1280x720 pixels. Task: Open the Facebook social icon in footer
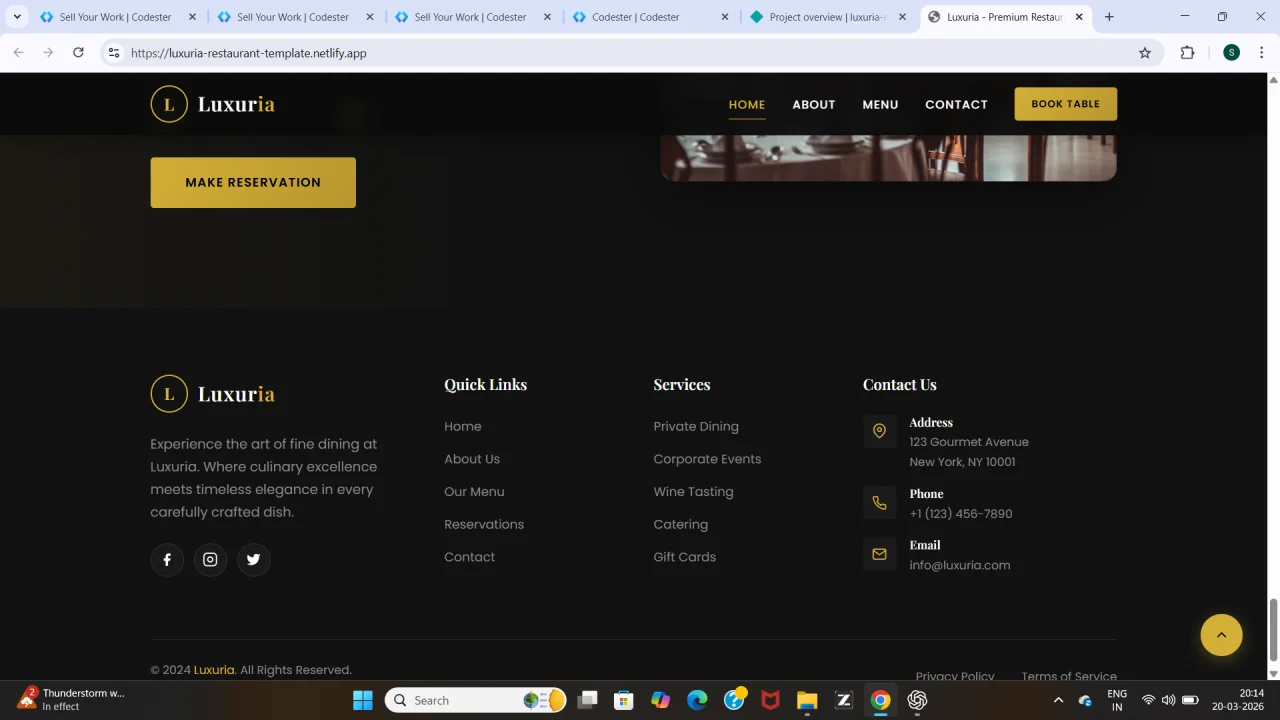167,560
